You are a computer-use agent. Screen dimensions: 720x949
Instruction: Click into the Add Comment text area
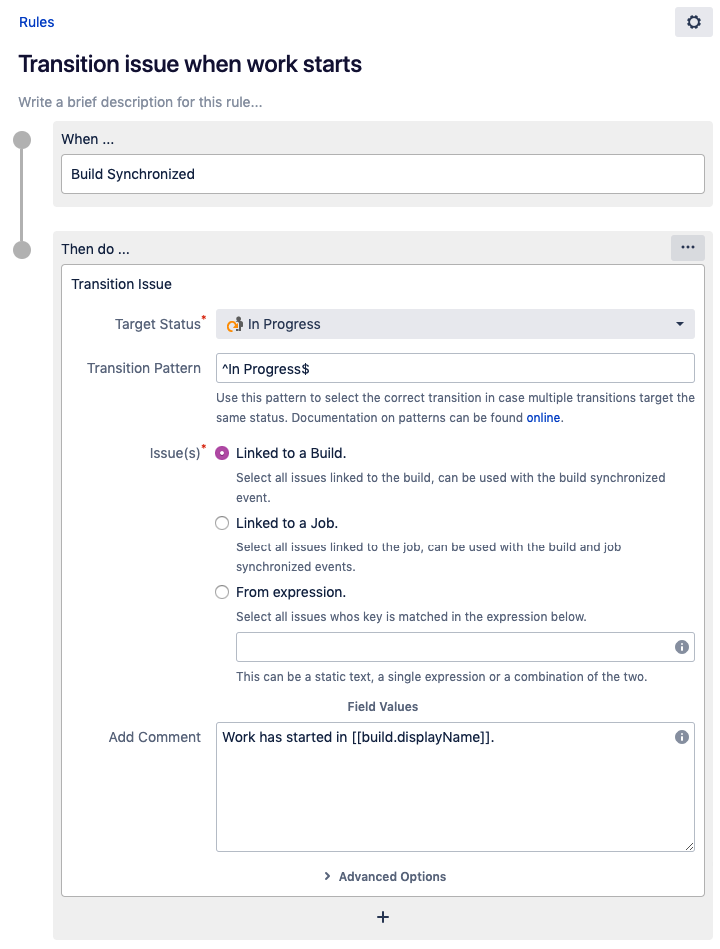point(455,787)
